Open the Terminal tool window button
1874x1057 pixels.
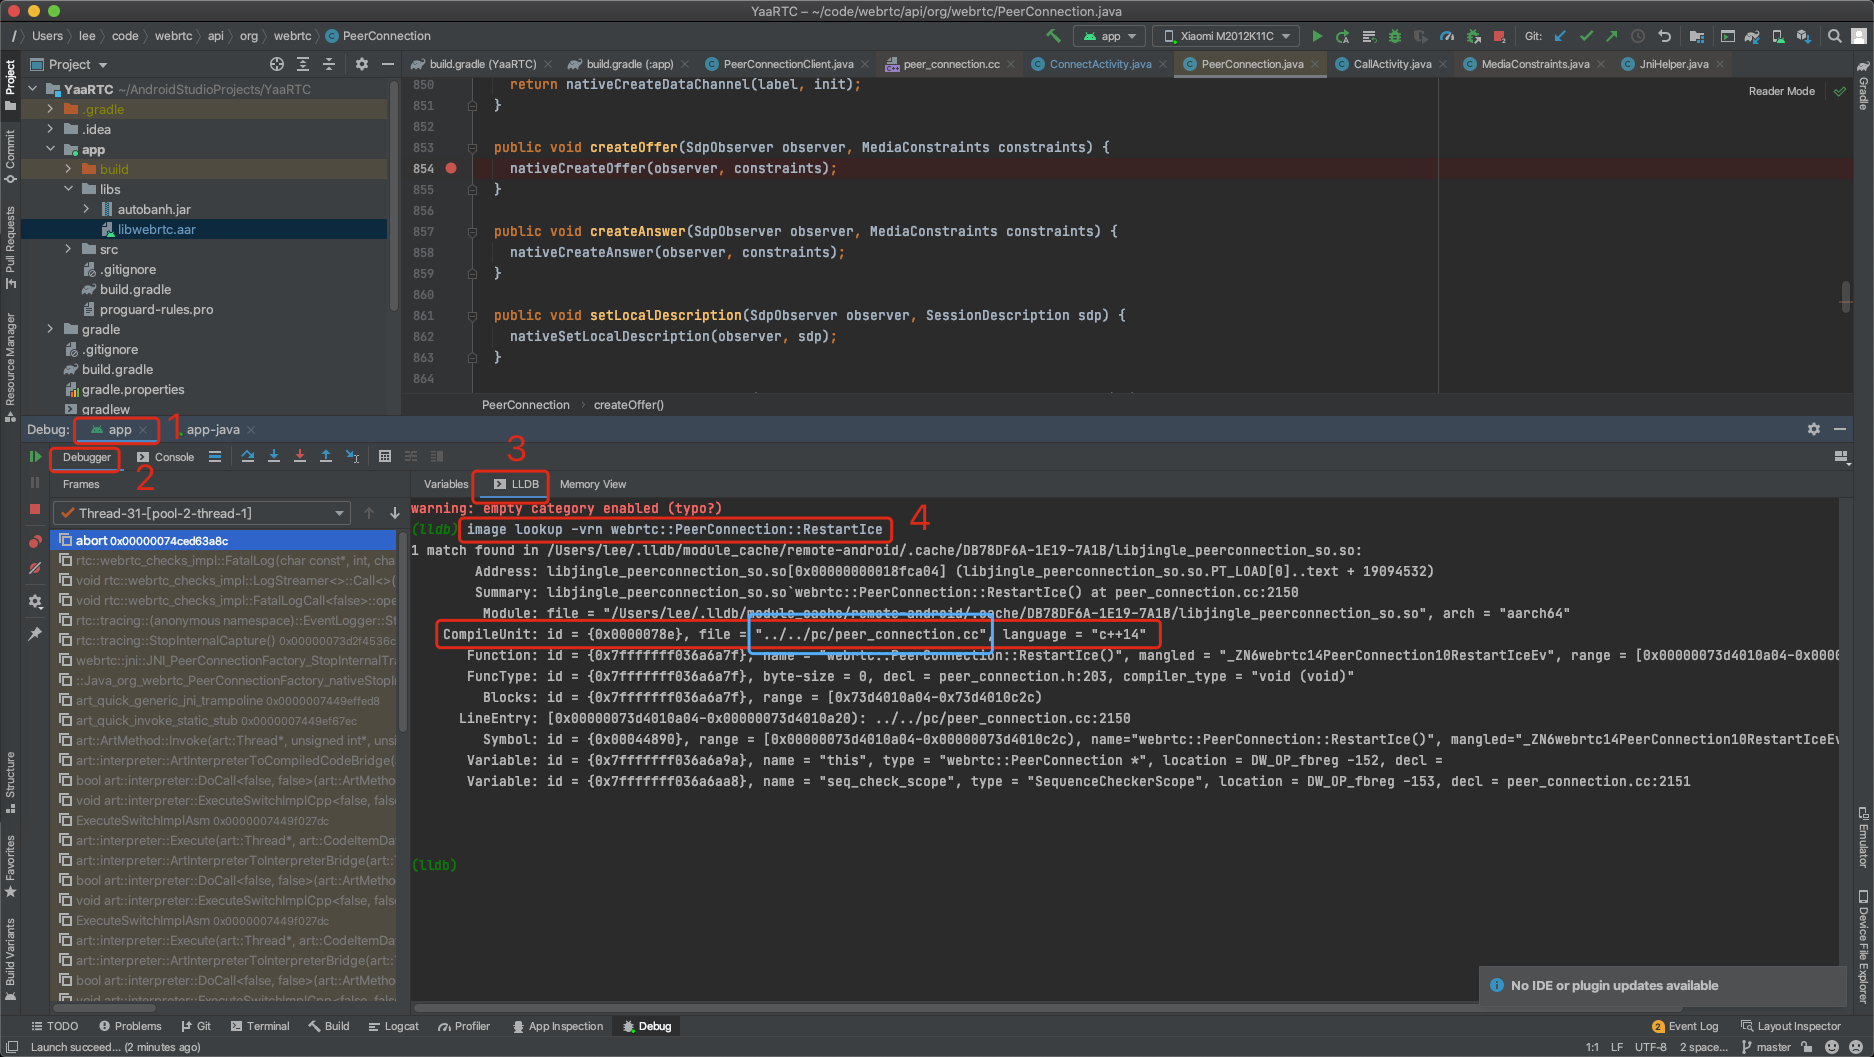(260, 1026)
